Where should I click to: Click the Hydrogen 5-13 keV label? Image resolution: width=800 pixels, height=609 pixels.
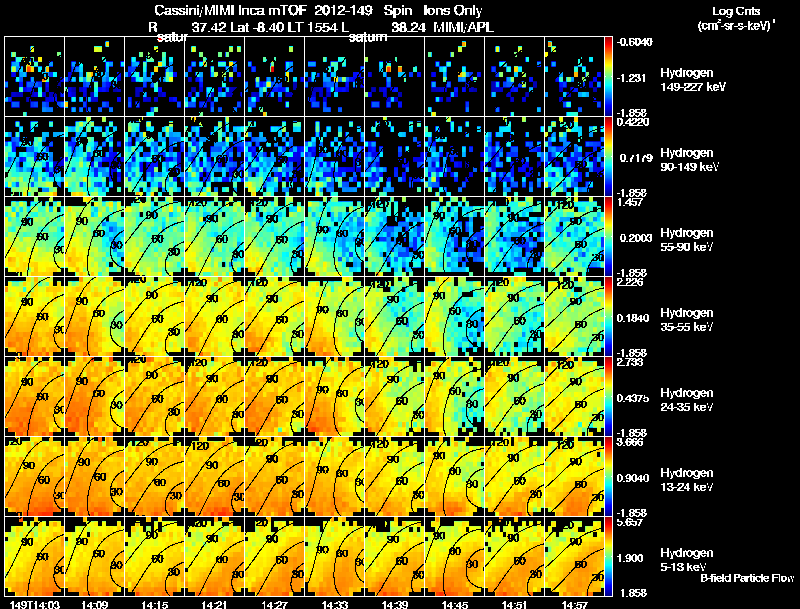tap(686, 560)
